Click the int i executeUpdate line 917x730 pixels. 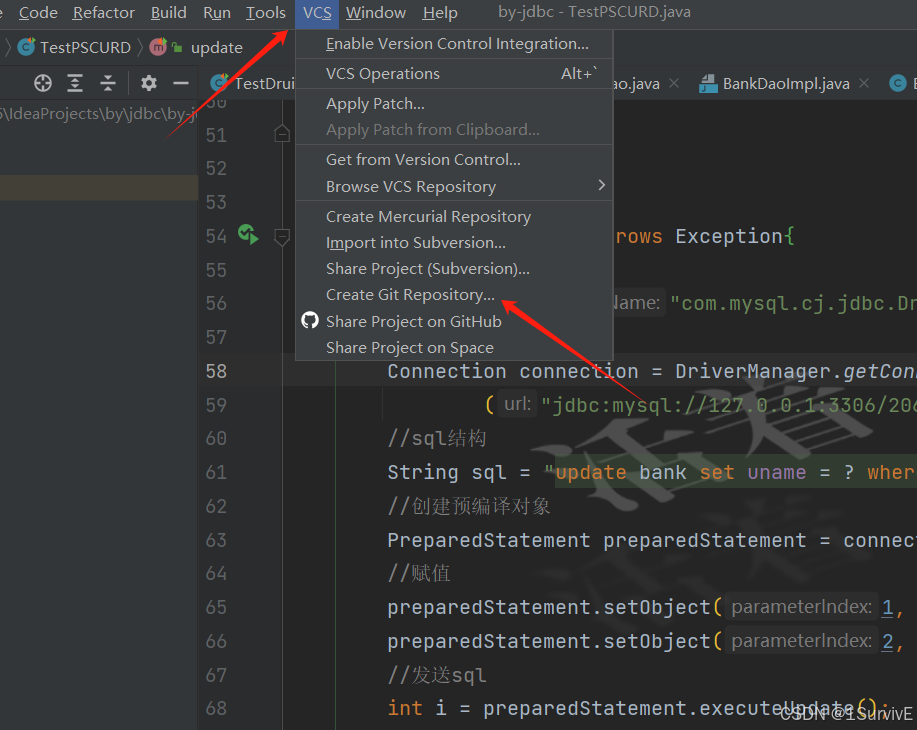[x=637, y=708]
